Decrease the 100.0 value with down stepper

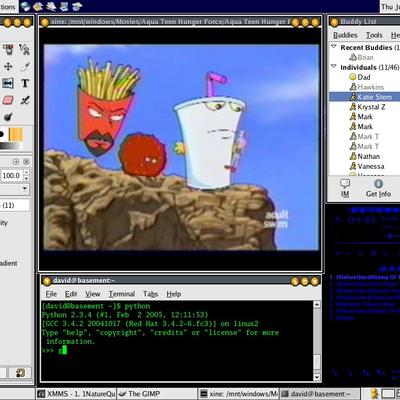(26, 179)
